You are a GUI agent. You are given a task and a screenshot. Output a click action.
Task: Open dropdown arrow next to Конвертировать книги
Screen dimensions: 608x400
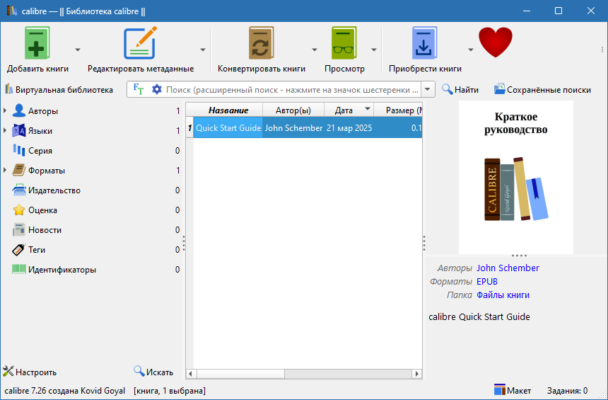pyautogui.click(x=314, y=50)
